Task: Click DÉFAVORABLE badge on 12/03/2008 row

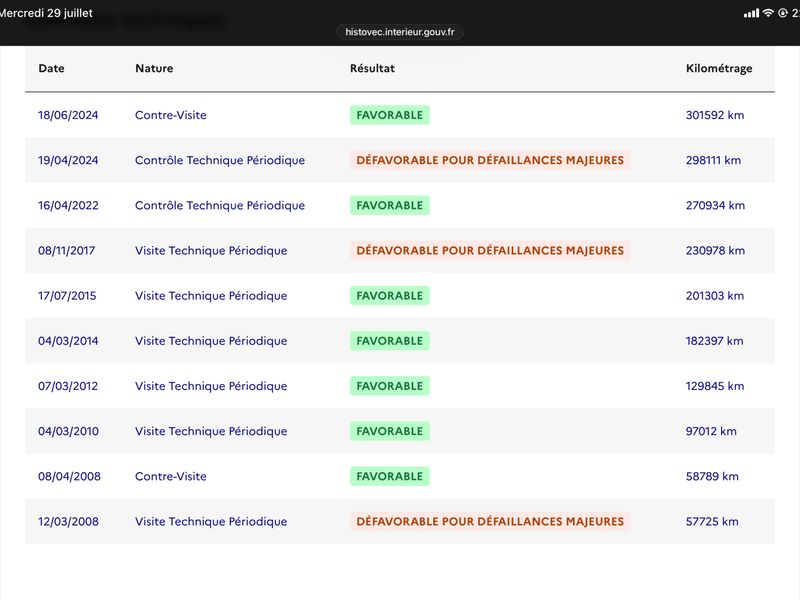Action: pyautogui.click(x=490, y=521)
